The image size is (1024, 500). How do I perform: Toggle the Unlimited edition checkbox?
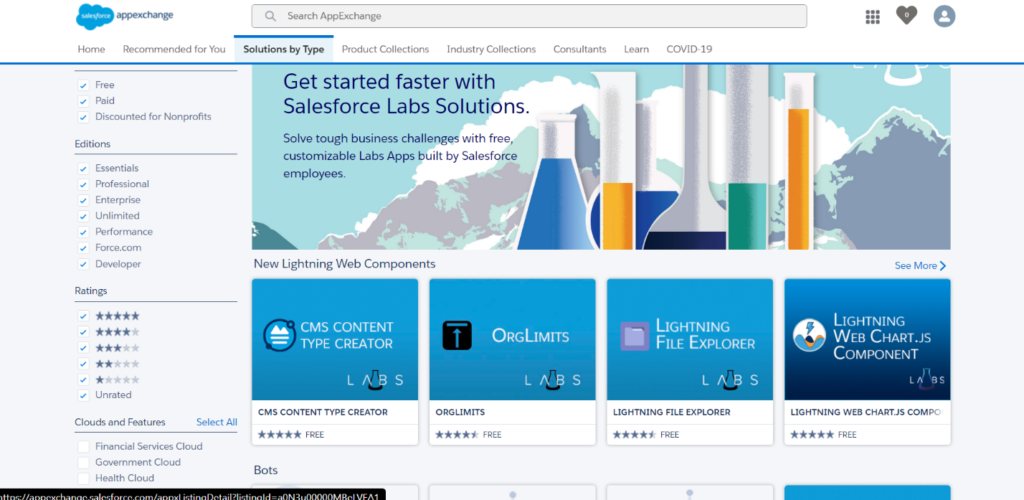83,216
